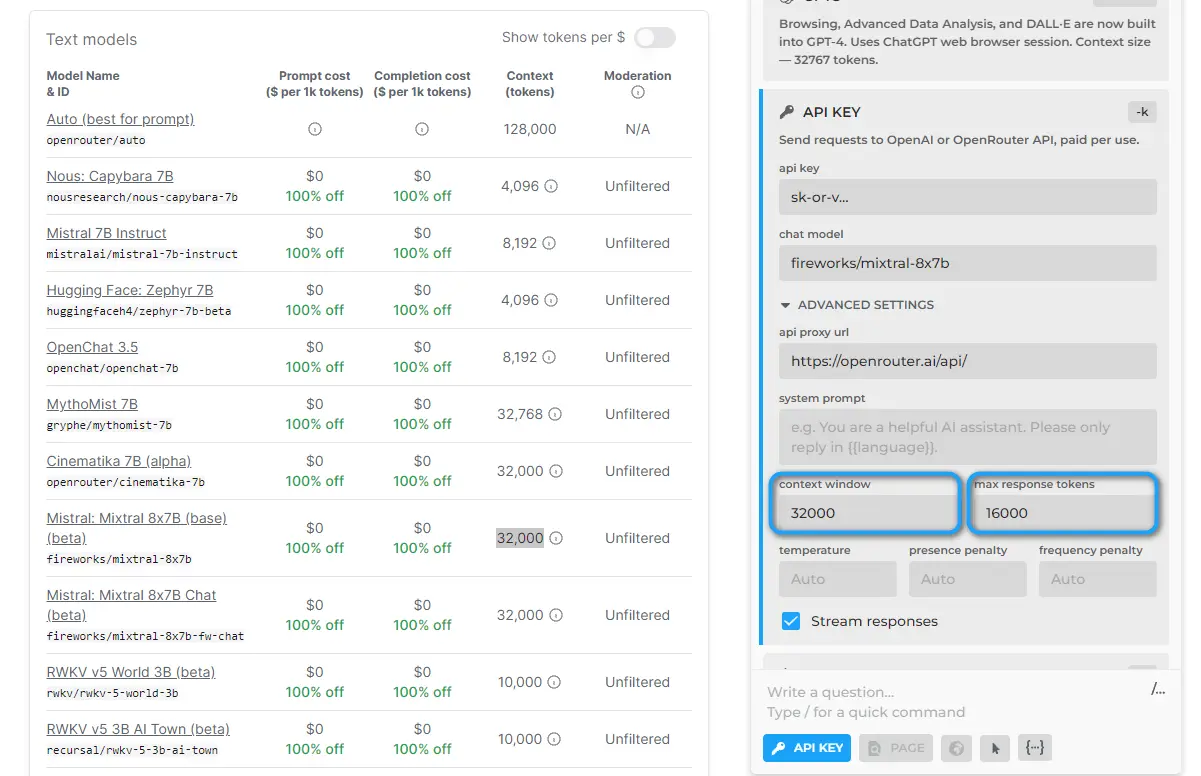This screenshot has width=1201, height=776.
Task: Click the context window input field
Action: pyautogui.click(x=865, y=513)
